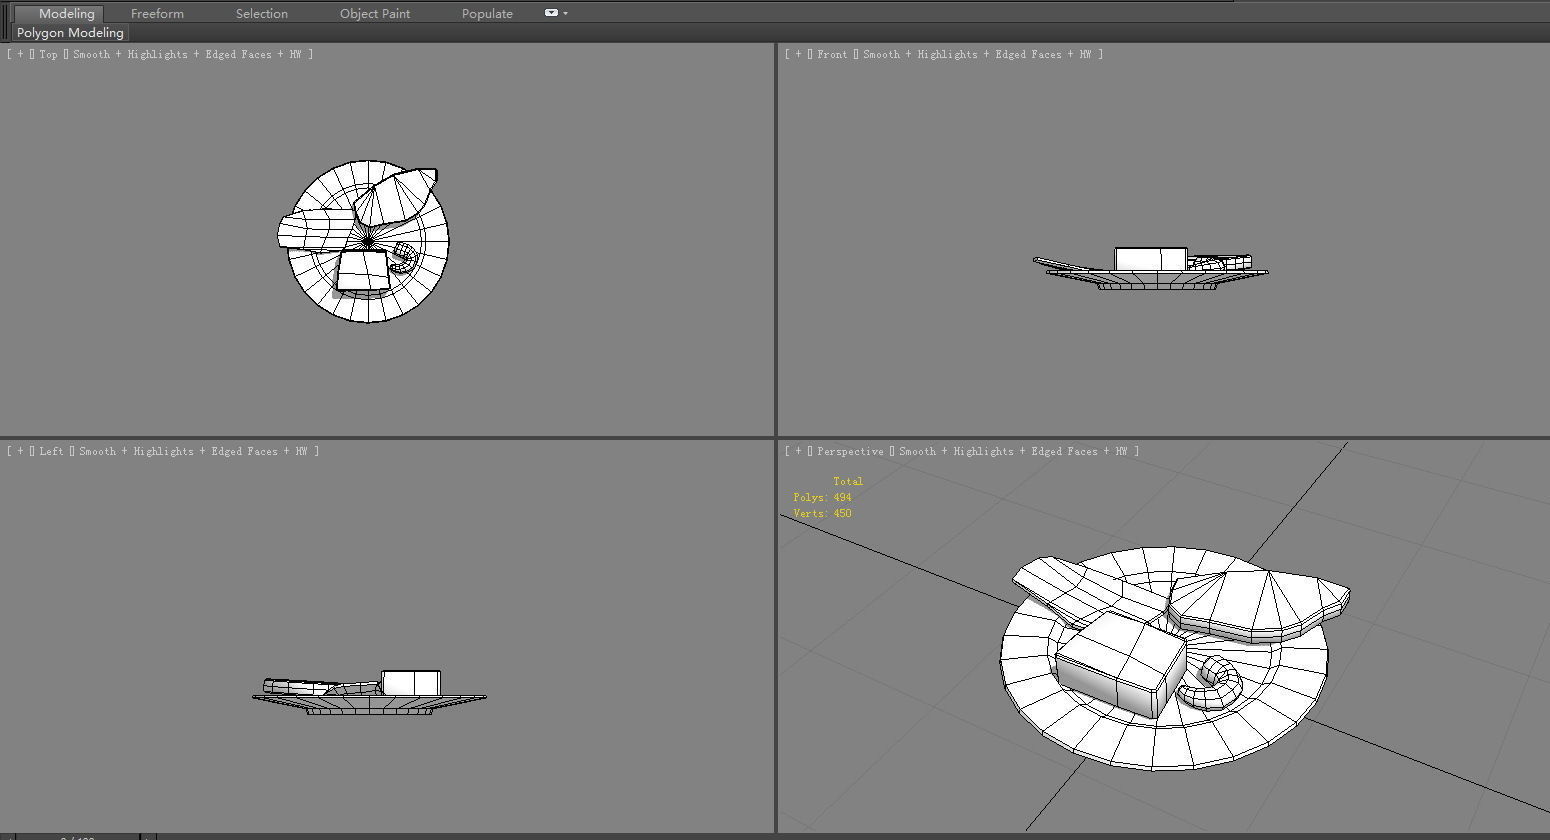Screen dimensions: 1550x840
Task: Click the 'Polys: 494' statistic text
Action: 823,498
